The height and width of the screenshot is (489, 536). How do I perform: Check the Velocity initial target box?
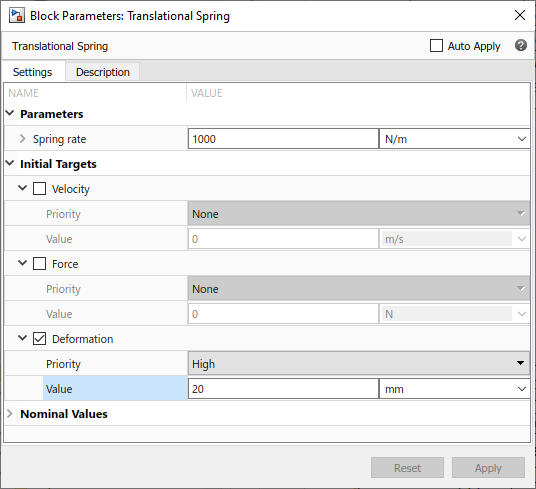click(x=39, y=189)
